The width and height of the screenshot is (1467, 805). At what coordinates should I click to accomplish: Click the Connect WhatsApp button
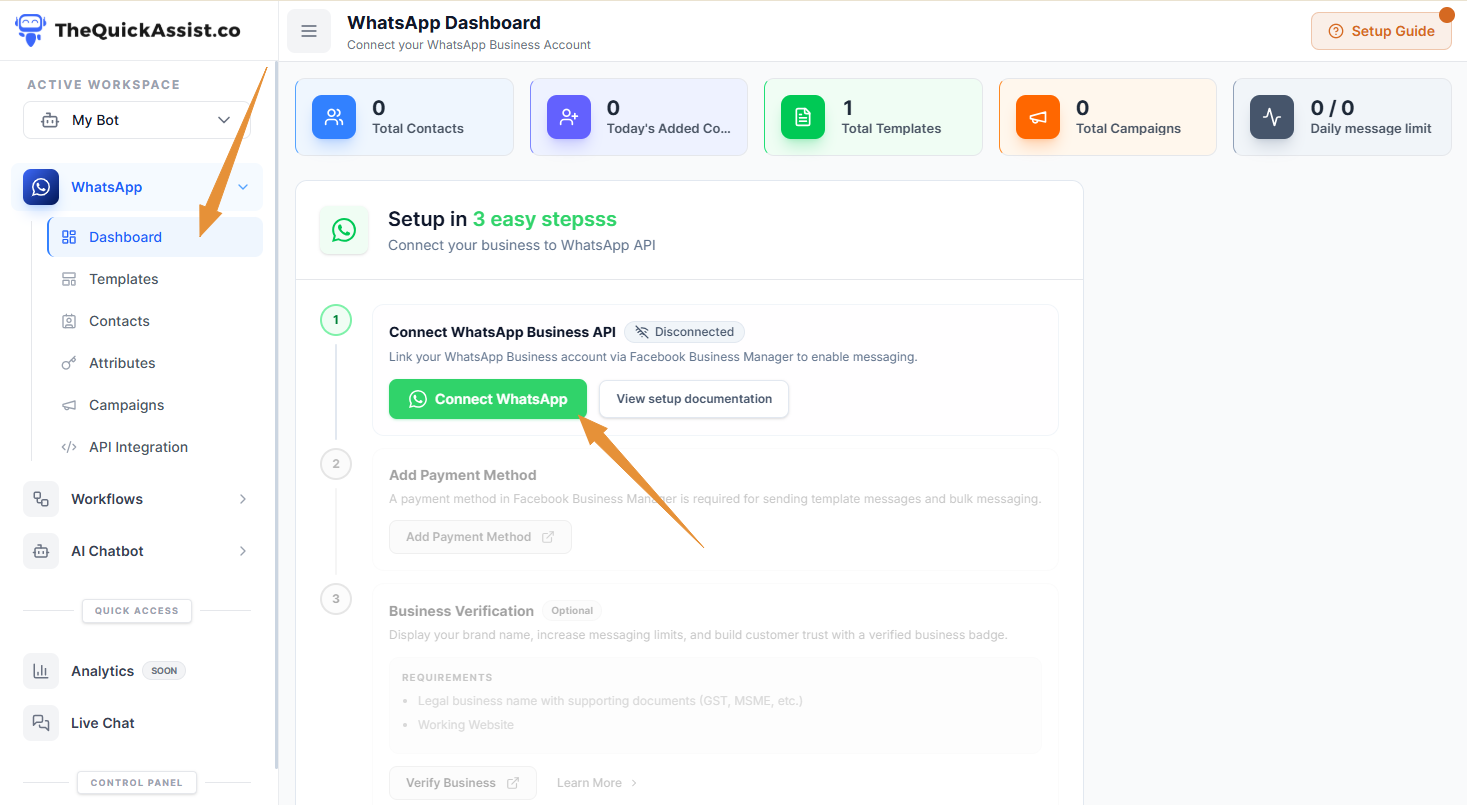click(x=487, y=398)
